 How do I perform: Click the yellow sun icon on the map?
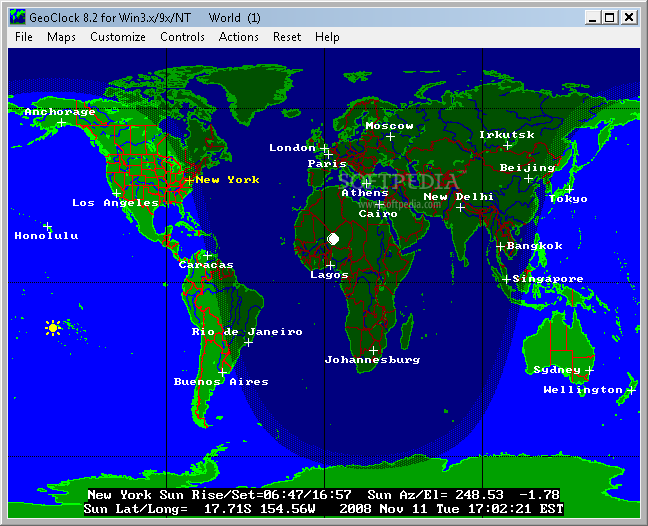click(52, 328)
